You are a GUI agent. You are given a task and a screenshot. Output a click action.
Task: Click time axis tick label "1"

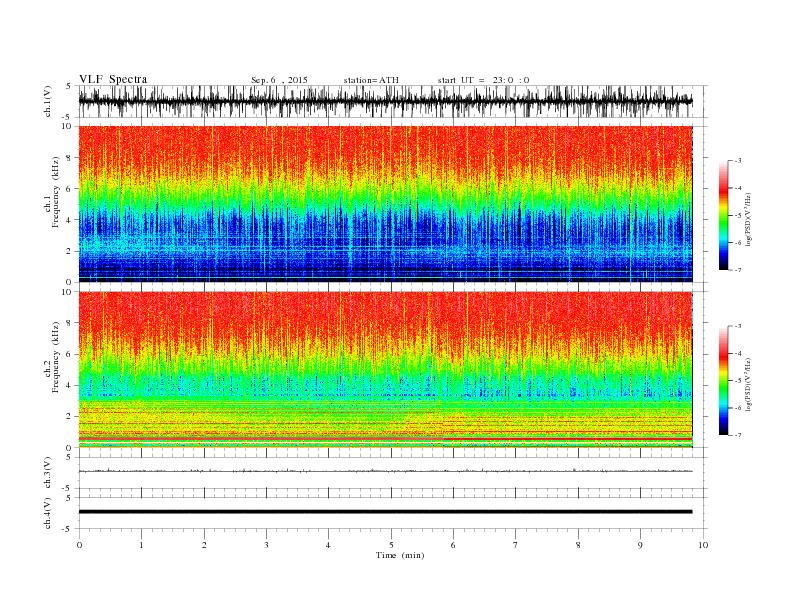click(141, 545)
